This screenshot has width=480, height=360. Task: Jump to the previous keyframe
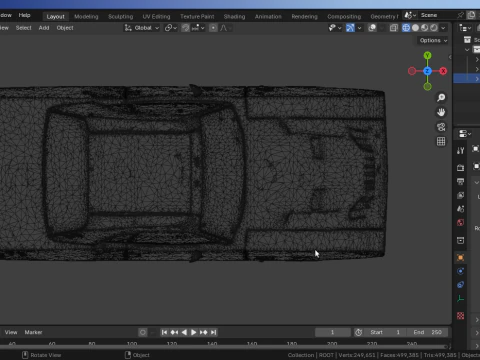[174, 332]
